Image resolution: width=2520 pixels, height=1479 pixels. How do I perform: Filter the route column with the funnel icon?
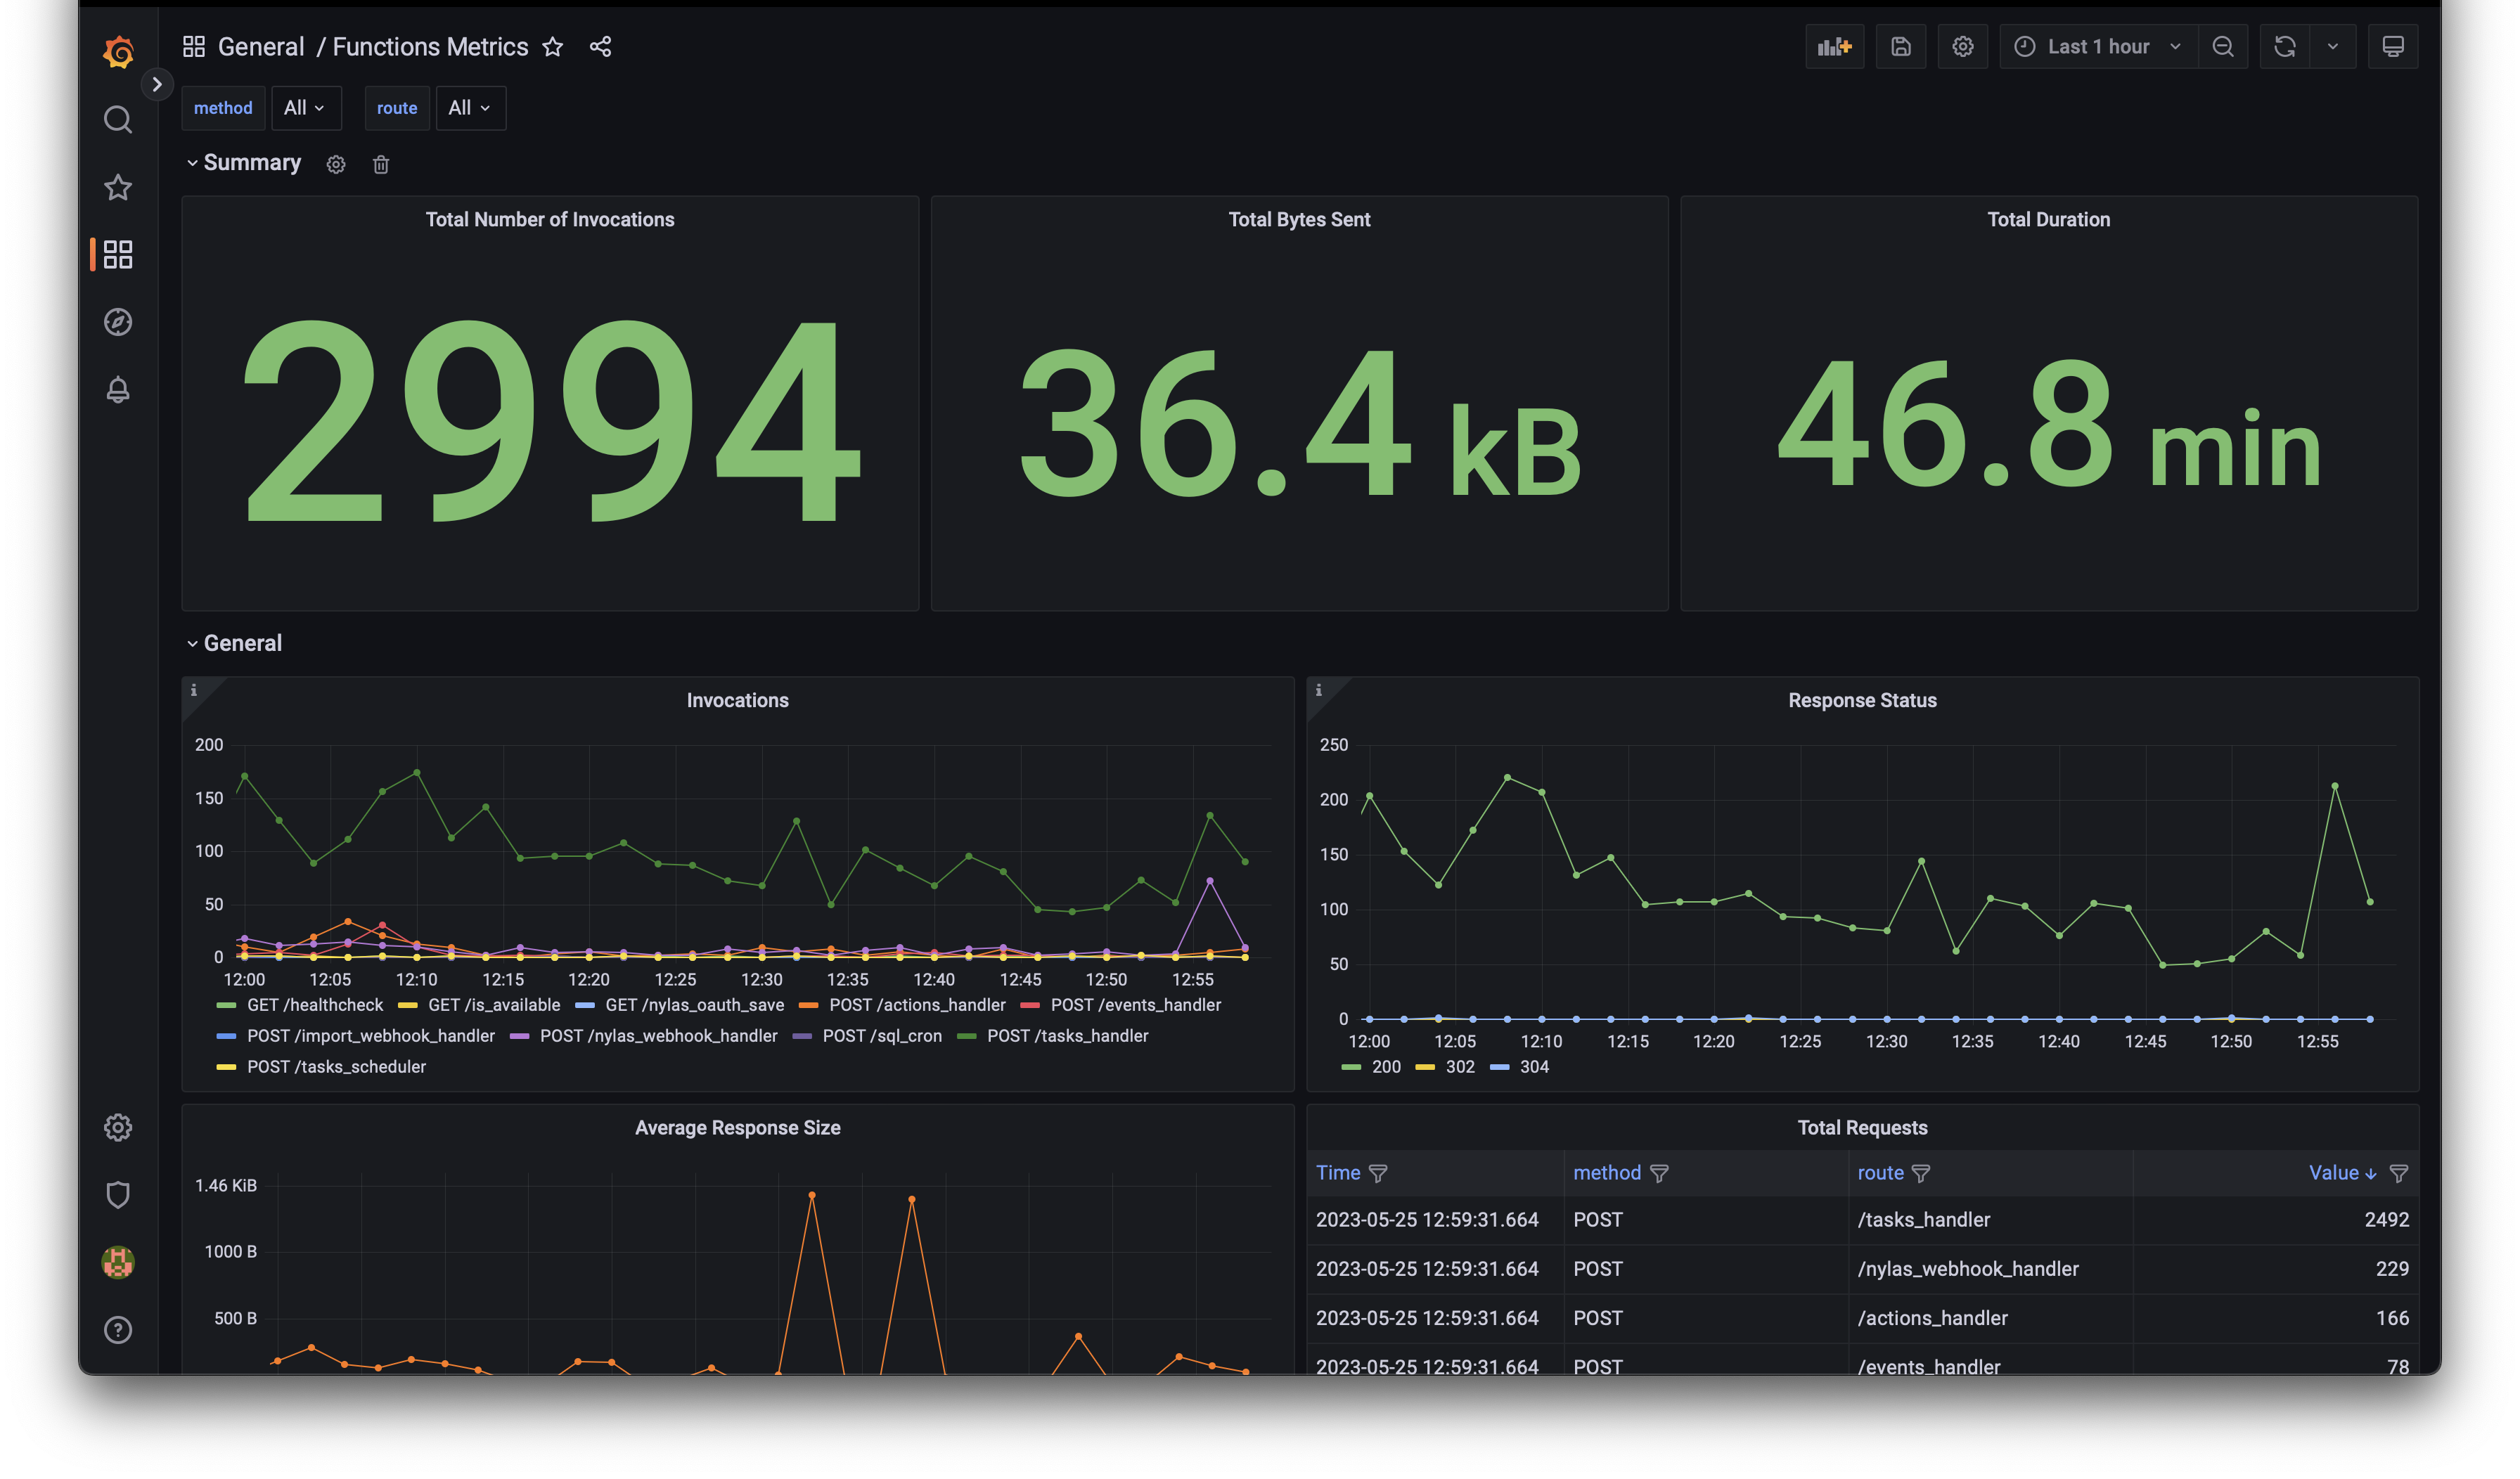click(1921, 1173)
